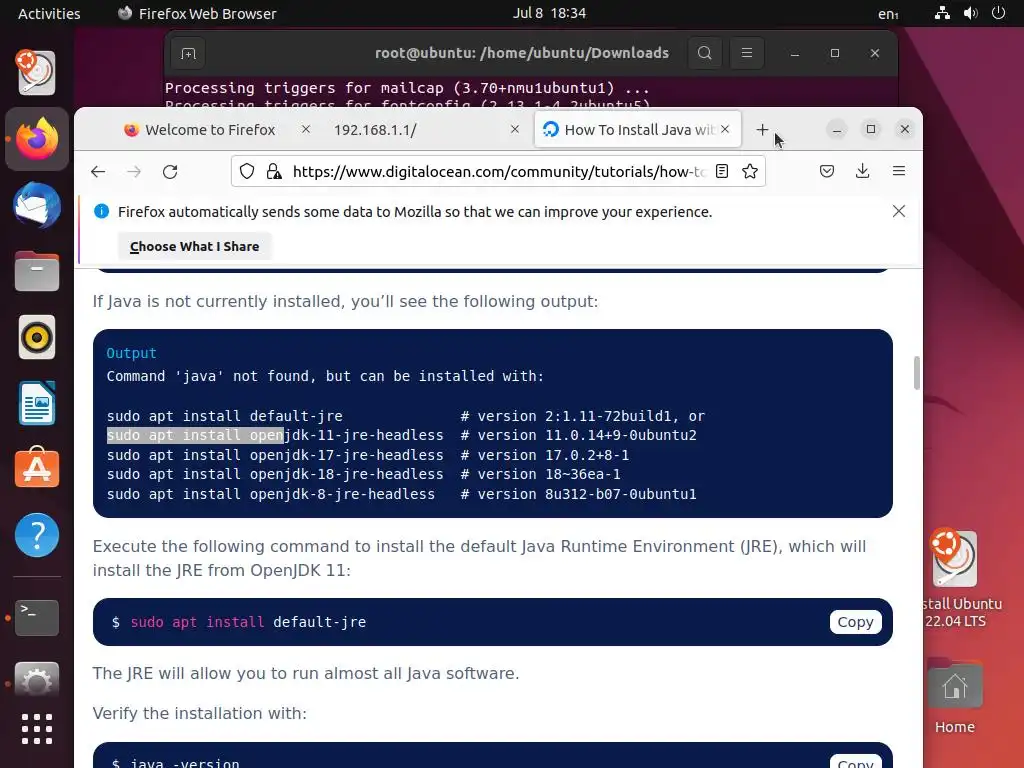The width and height of the screenshot is (1024, 768).
Task: Click the URL address bar field
Action: (x=498, y=172)
